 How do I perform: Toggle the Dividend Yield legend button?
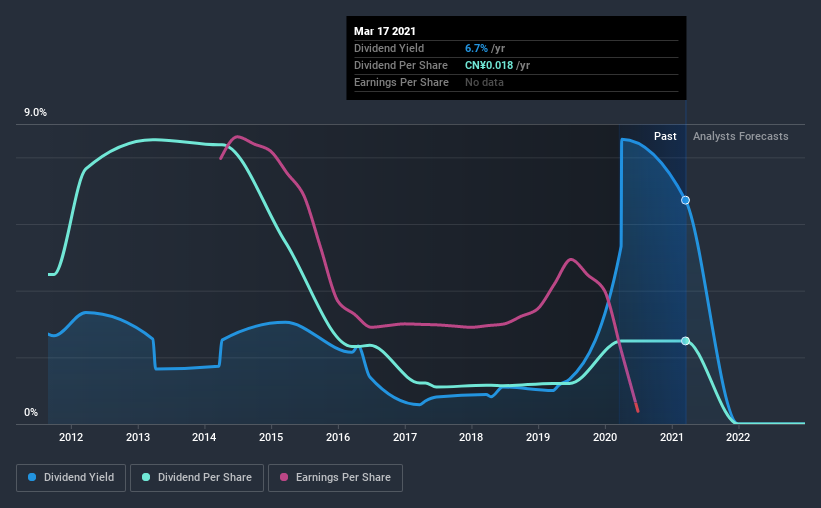[x=71, y=478]
